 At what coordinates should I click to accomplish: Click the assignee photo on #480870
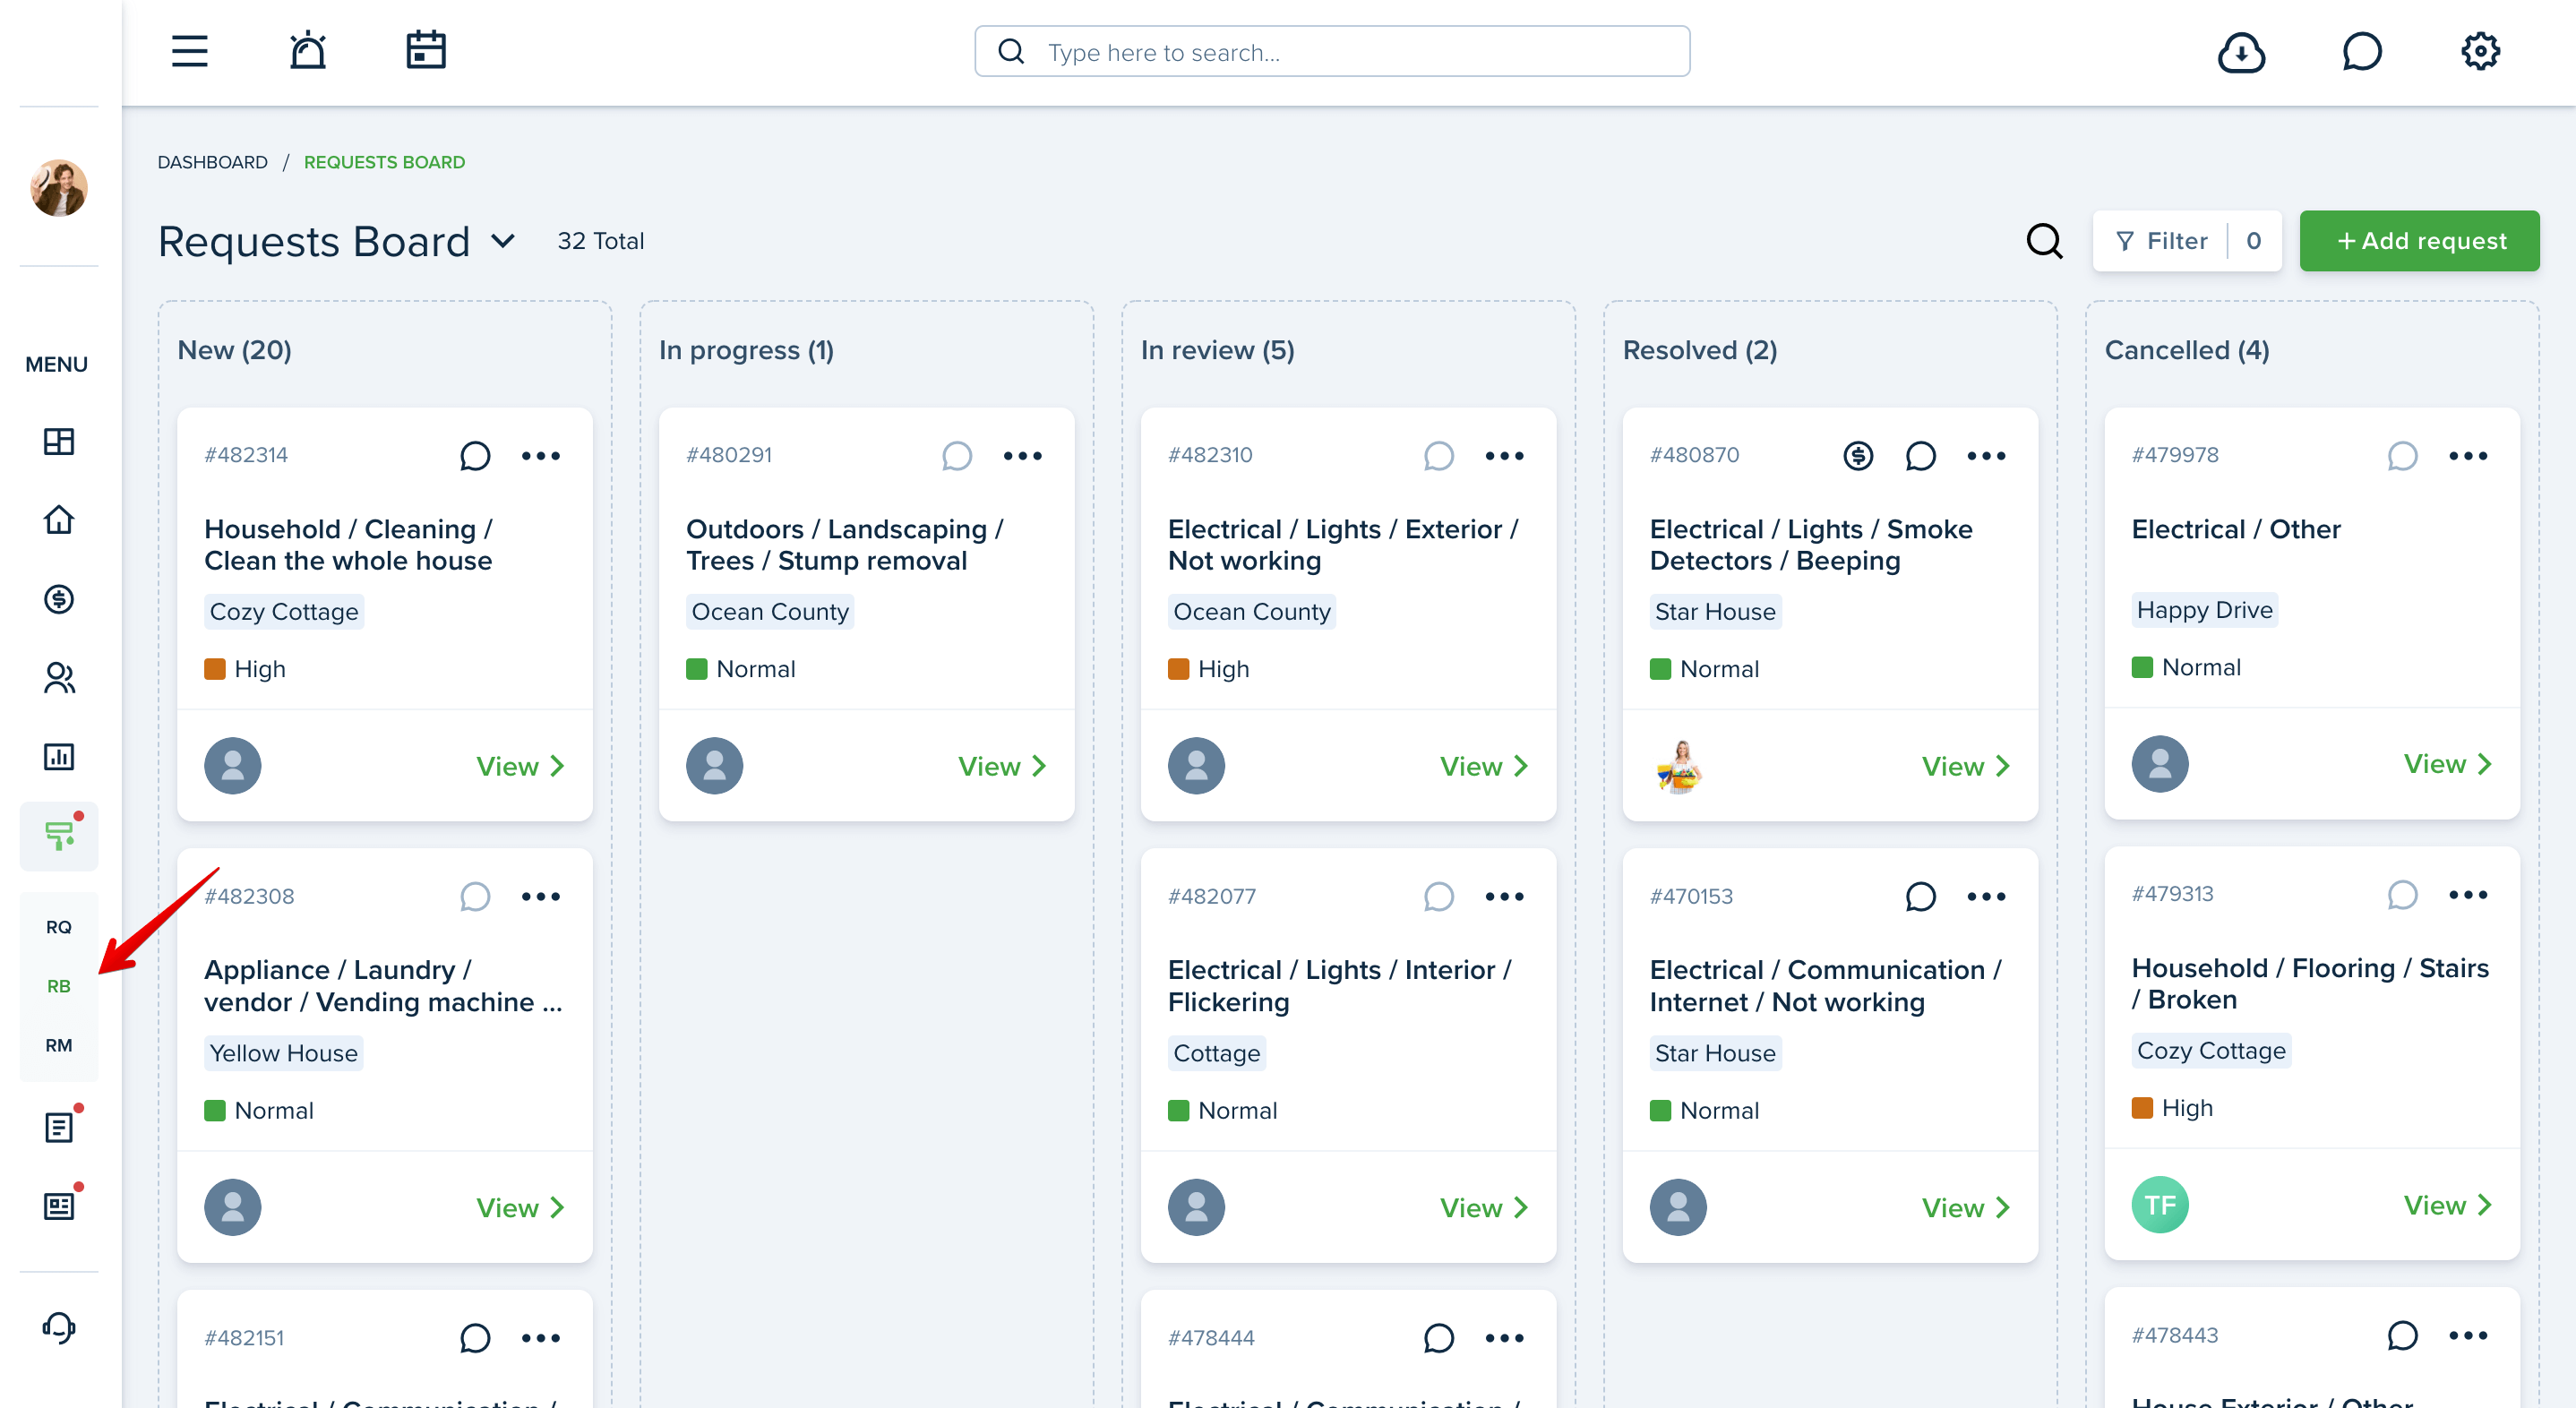[1678, 767]
